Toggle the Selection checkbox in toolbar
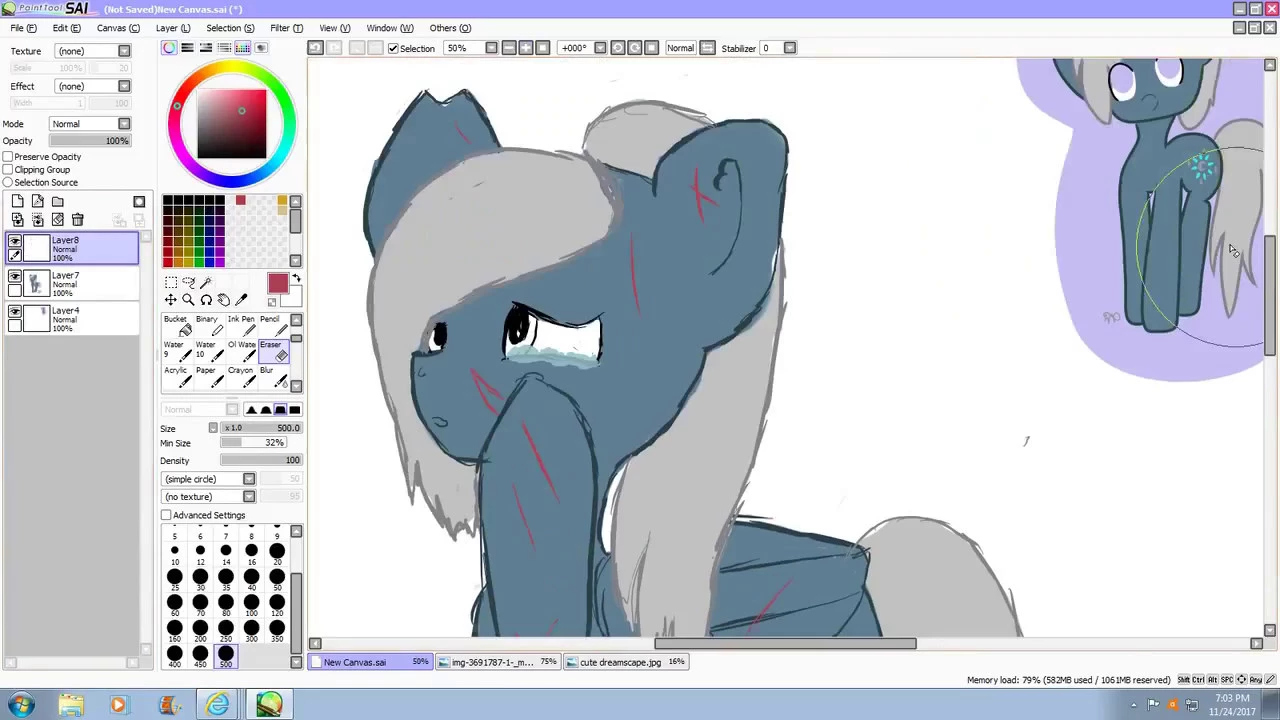The height and width of the screenshot is (720, 1280). click(393, 48)
